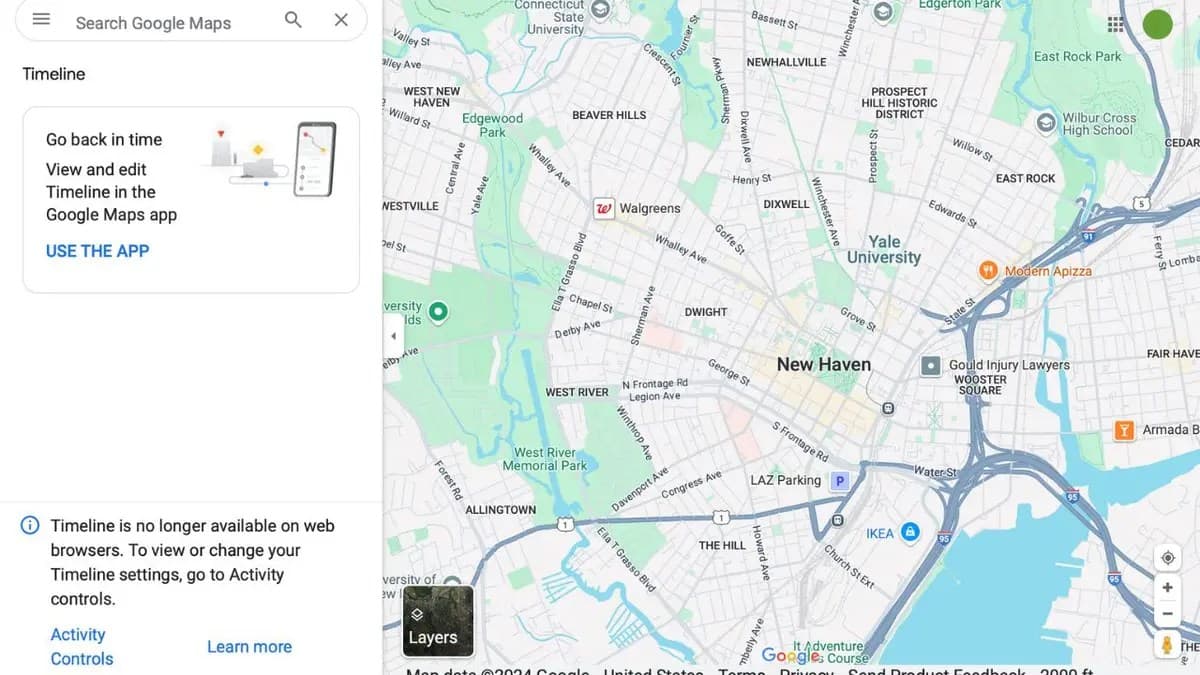Click the Show Your Location crosshair icon

coord(1167,557)
